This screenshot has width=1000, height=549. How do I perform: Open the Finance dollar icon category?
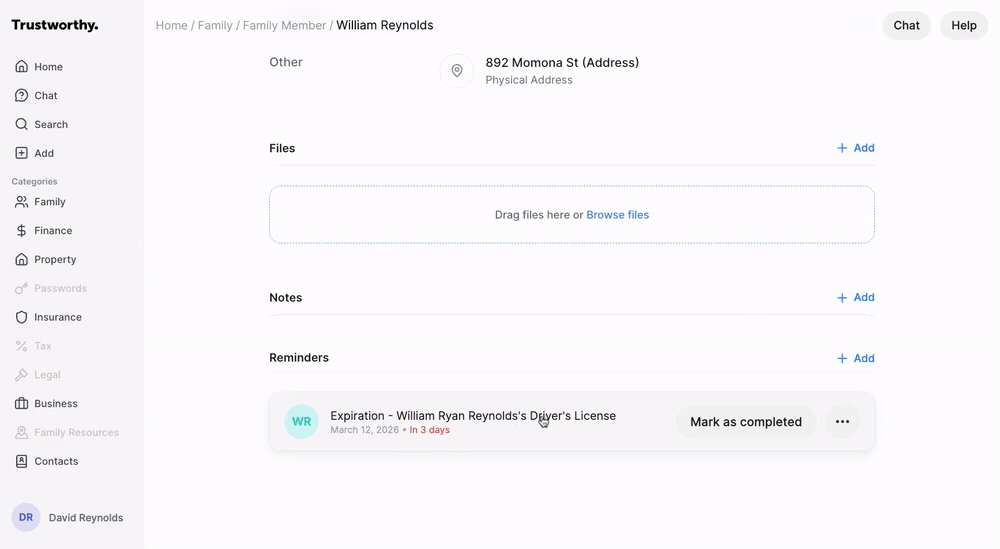(21, 231)
